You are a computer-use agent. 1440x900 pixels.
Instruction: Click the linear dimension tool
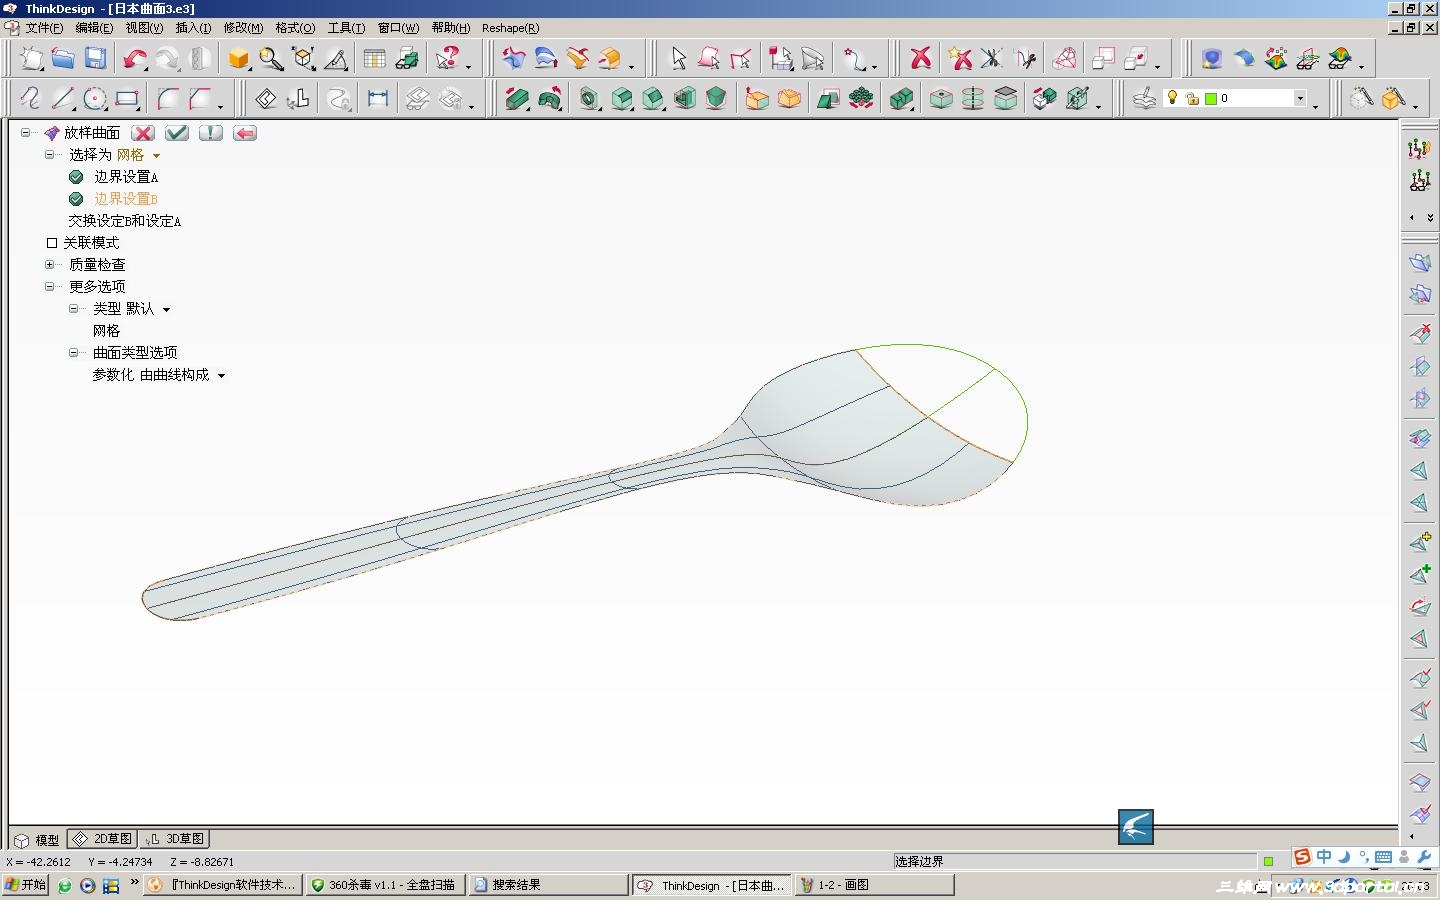tap(377, 98)
